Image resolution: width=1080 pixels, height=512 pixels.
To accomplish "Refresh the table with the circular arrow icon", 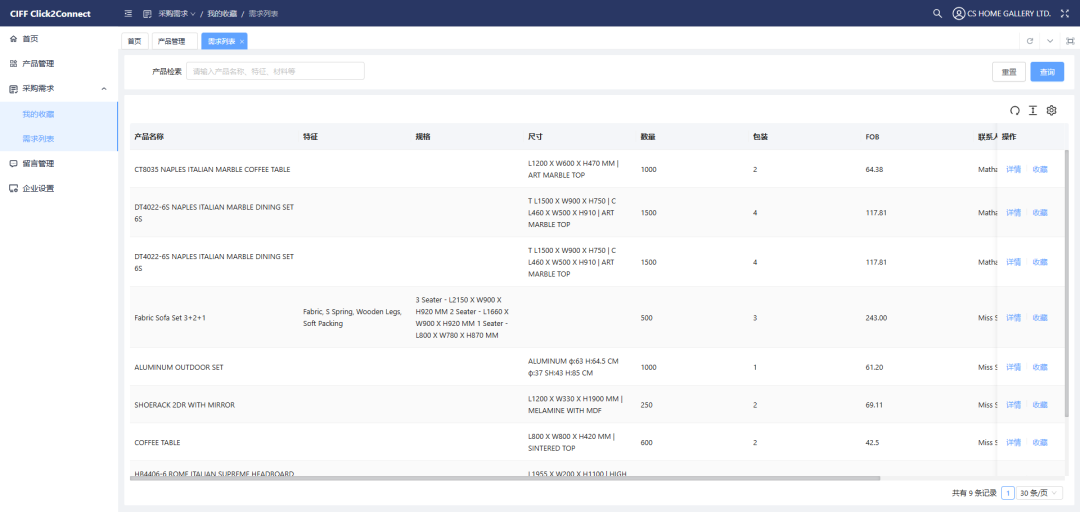I will (x=1015, y=110).
